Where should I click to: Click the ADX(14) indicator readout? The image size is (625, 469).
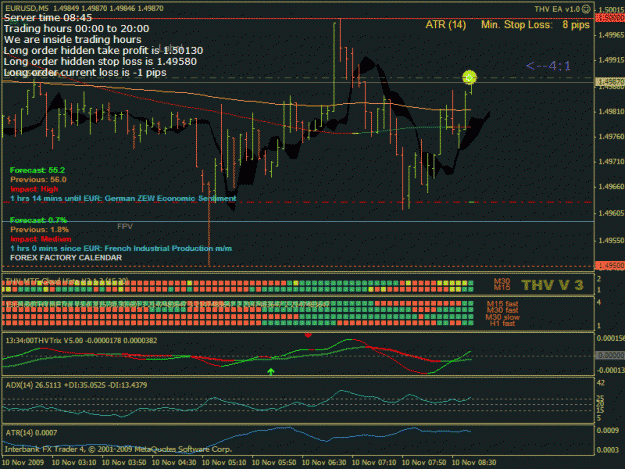point(76,385)
